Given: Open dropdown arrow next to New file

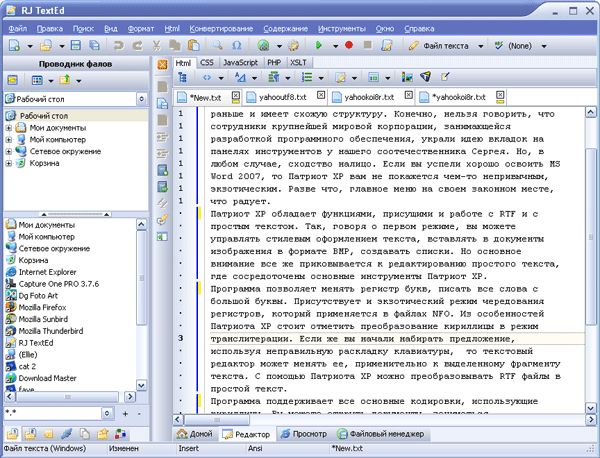Looking at the screenshot, I should click(x=30, y=46).
